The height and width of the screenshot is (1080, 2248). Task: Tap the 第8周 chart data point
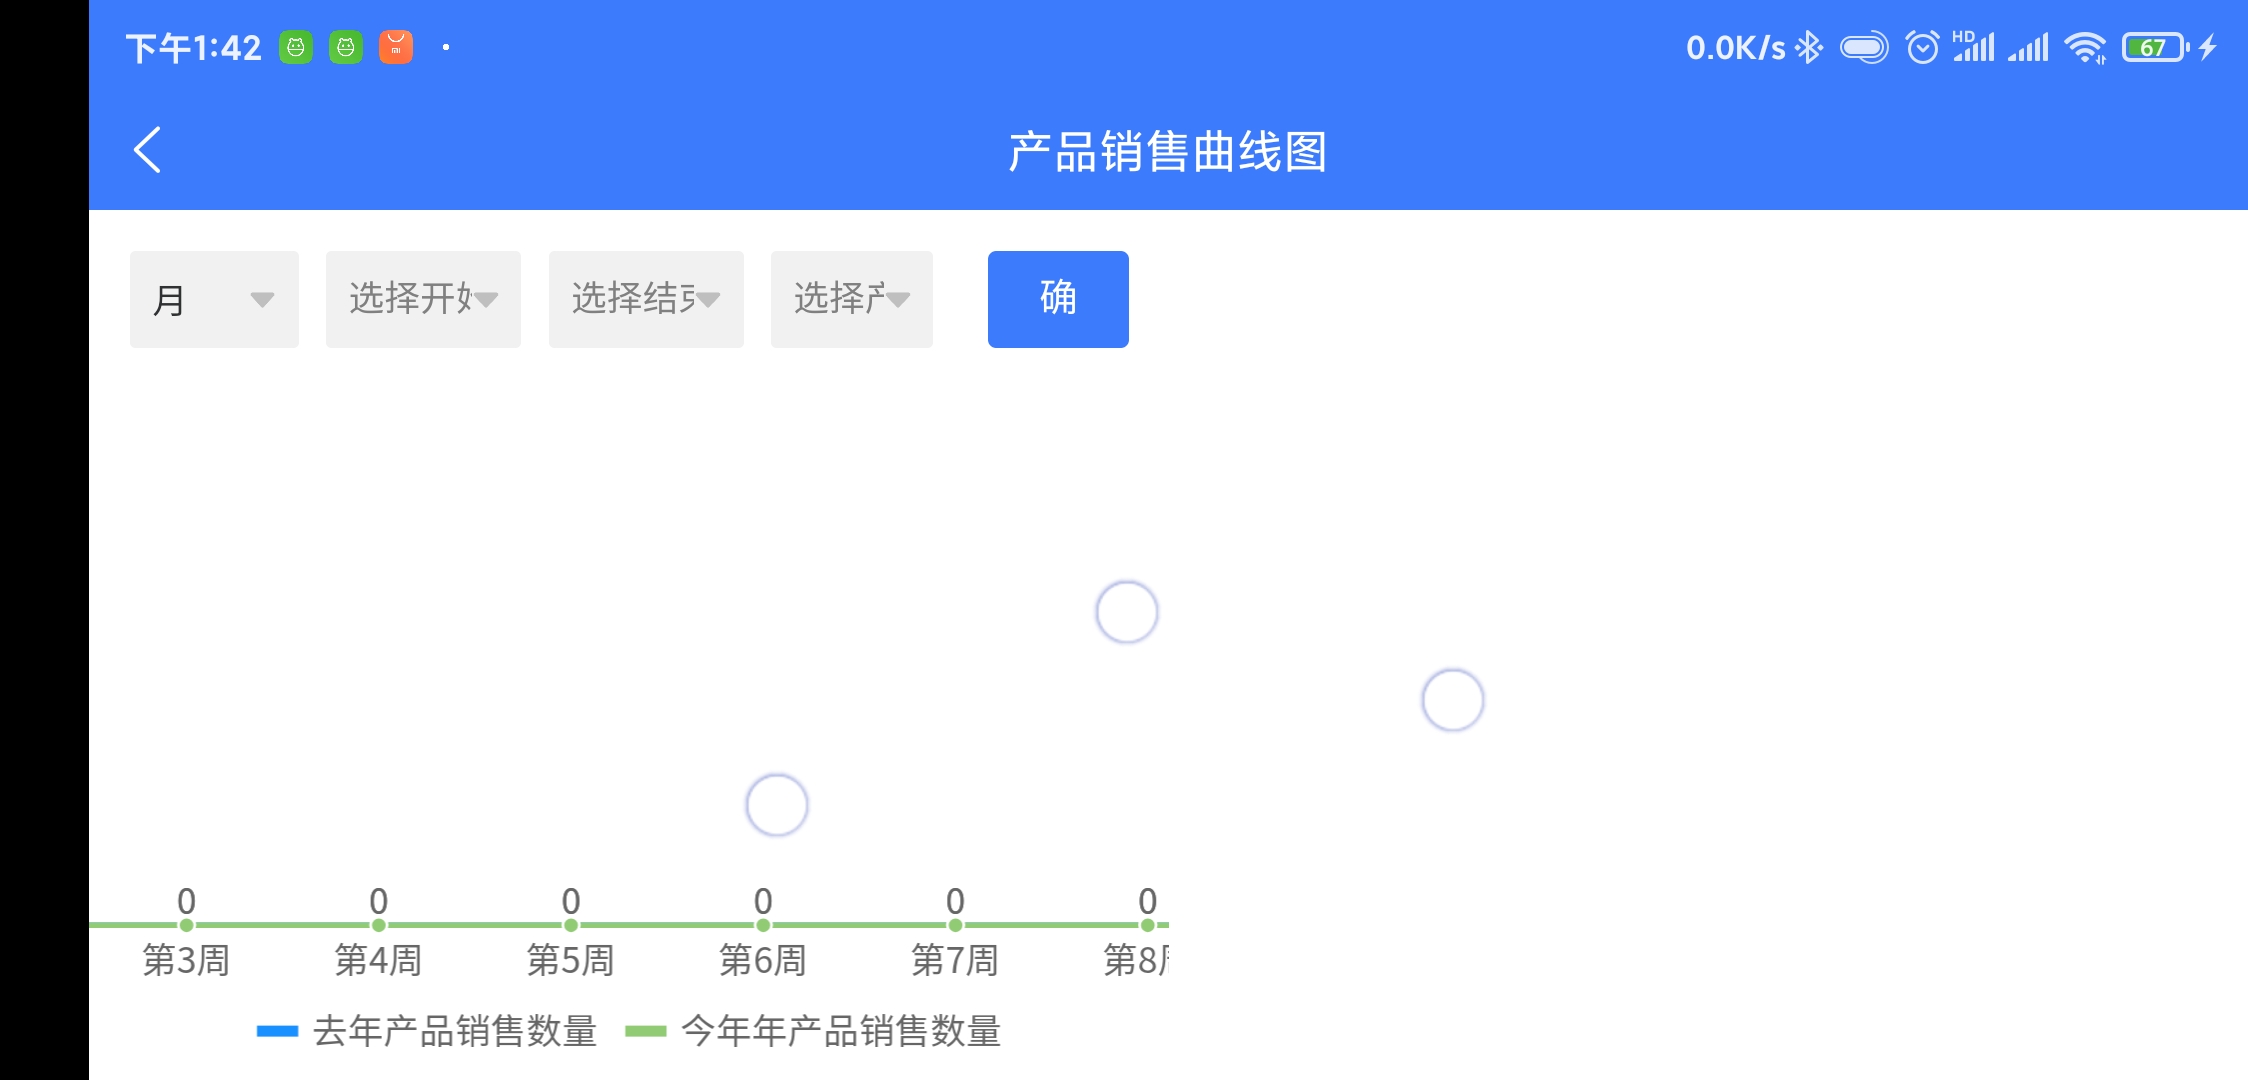pyautogui.click(x=1147, y=925)
